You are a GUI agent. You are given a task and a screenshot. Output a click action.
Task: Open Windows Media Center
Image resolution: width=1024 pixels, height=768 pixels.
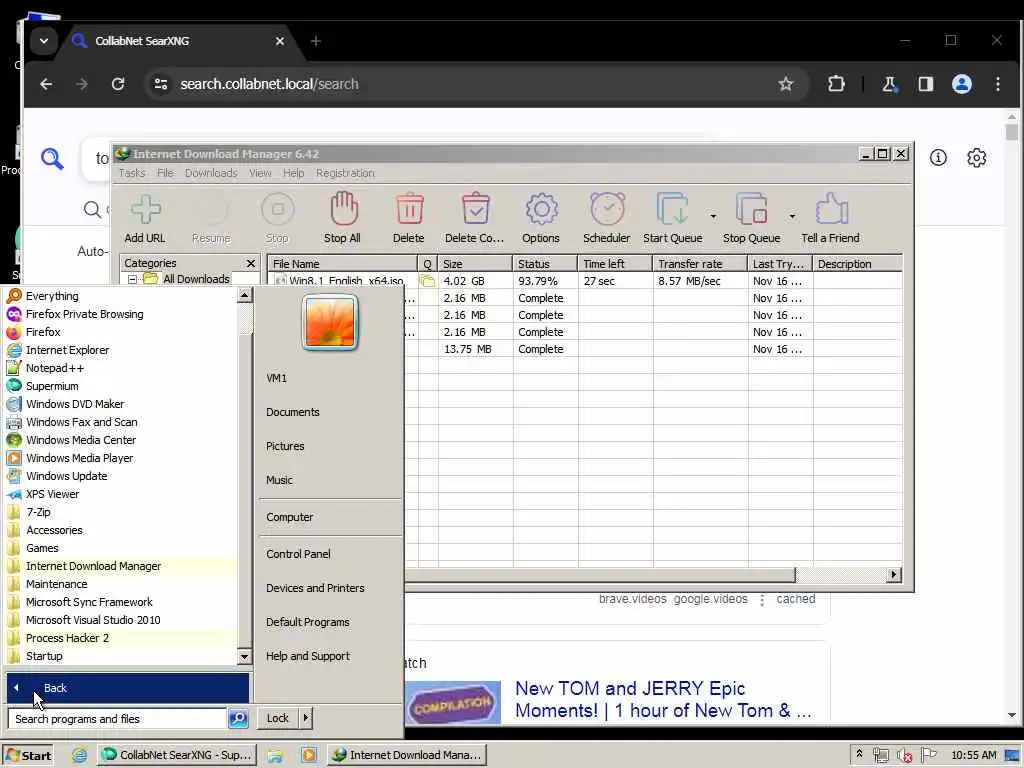121,440
